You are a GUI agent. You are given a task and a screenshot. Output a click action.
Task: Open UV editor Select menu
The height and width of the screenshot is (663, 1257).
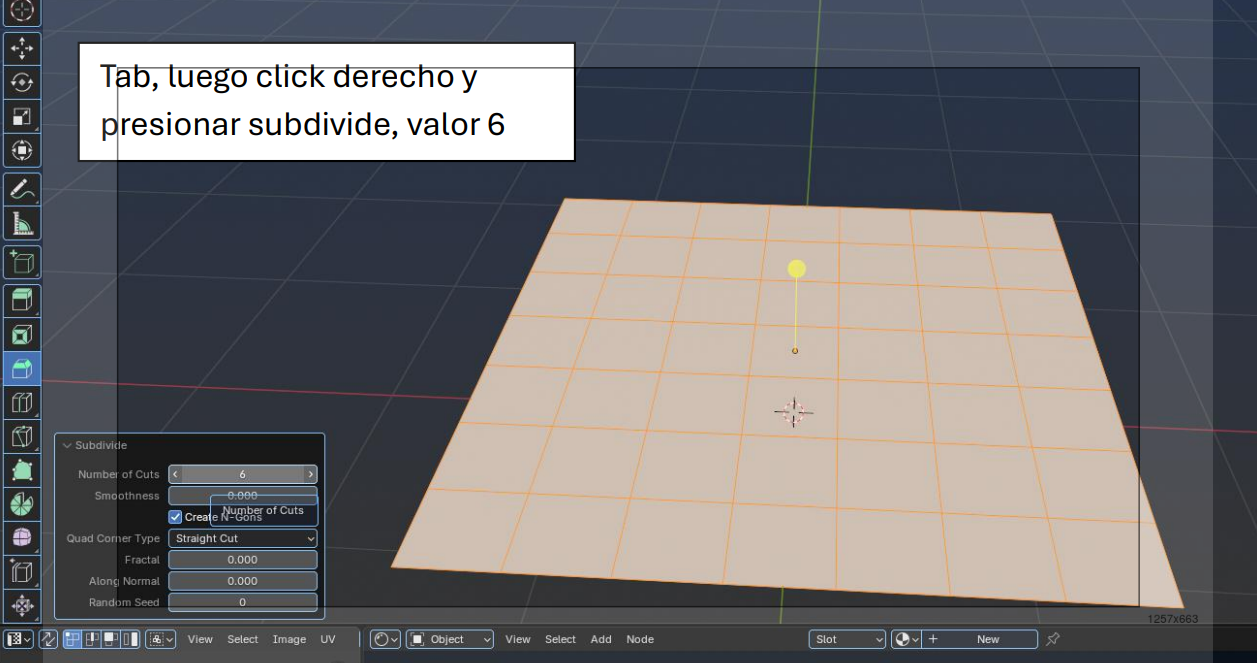coord(243,639)
